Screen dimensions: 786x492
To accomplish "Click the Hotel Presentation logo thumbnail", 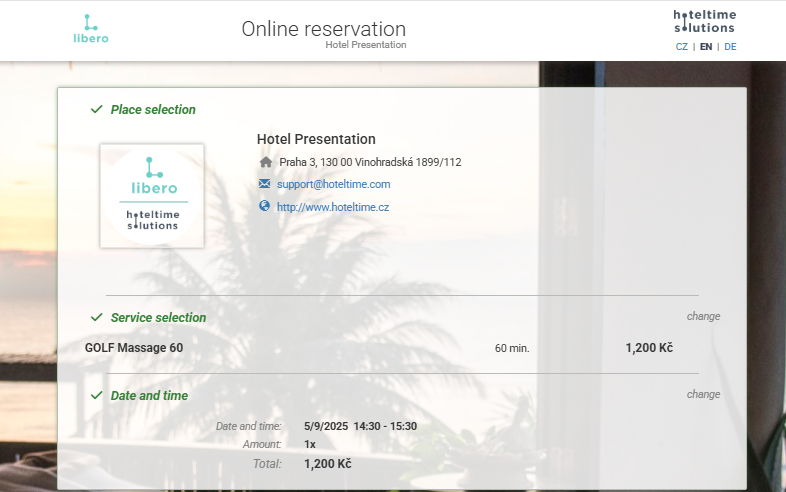I will pyautogui.click(x=152, y=195).
